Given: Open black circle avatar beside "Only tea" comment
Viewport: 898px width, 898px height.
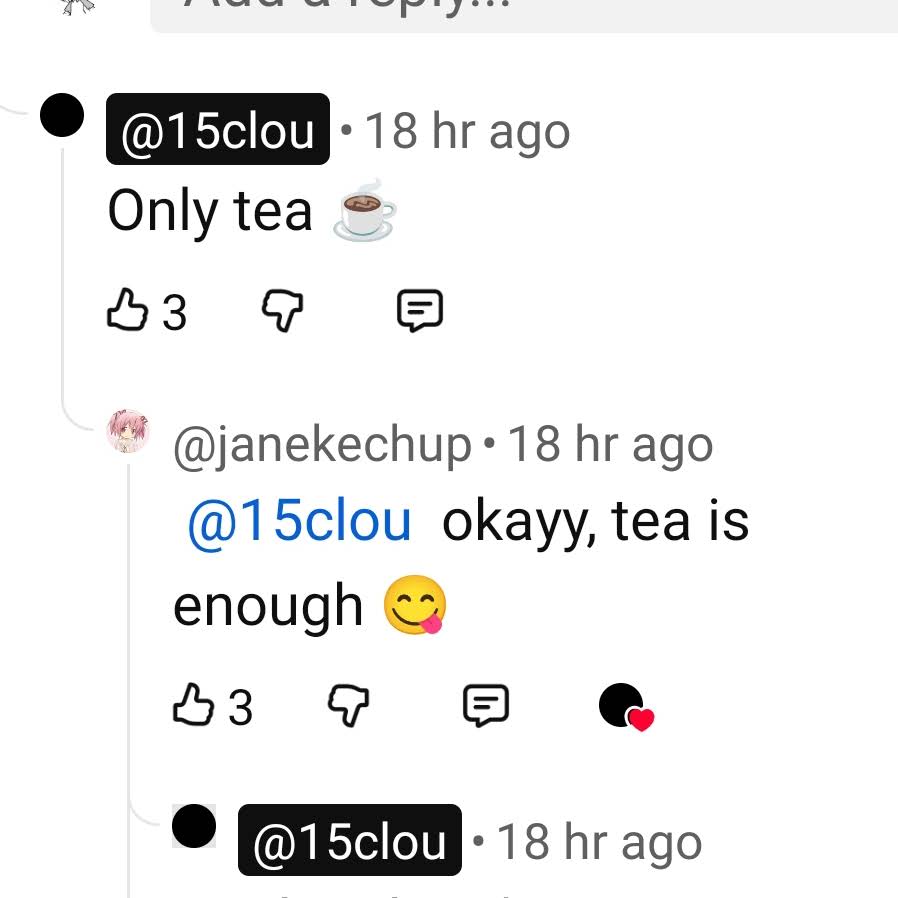Looking at the screenshot, I should coord(62,115).
